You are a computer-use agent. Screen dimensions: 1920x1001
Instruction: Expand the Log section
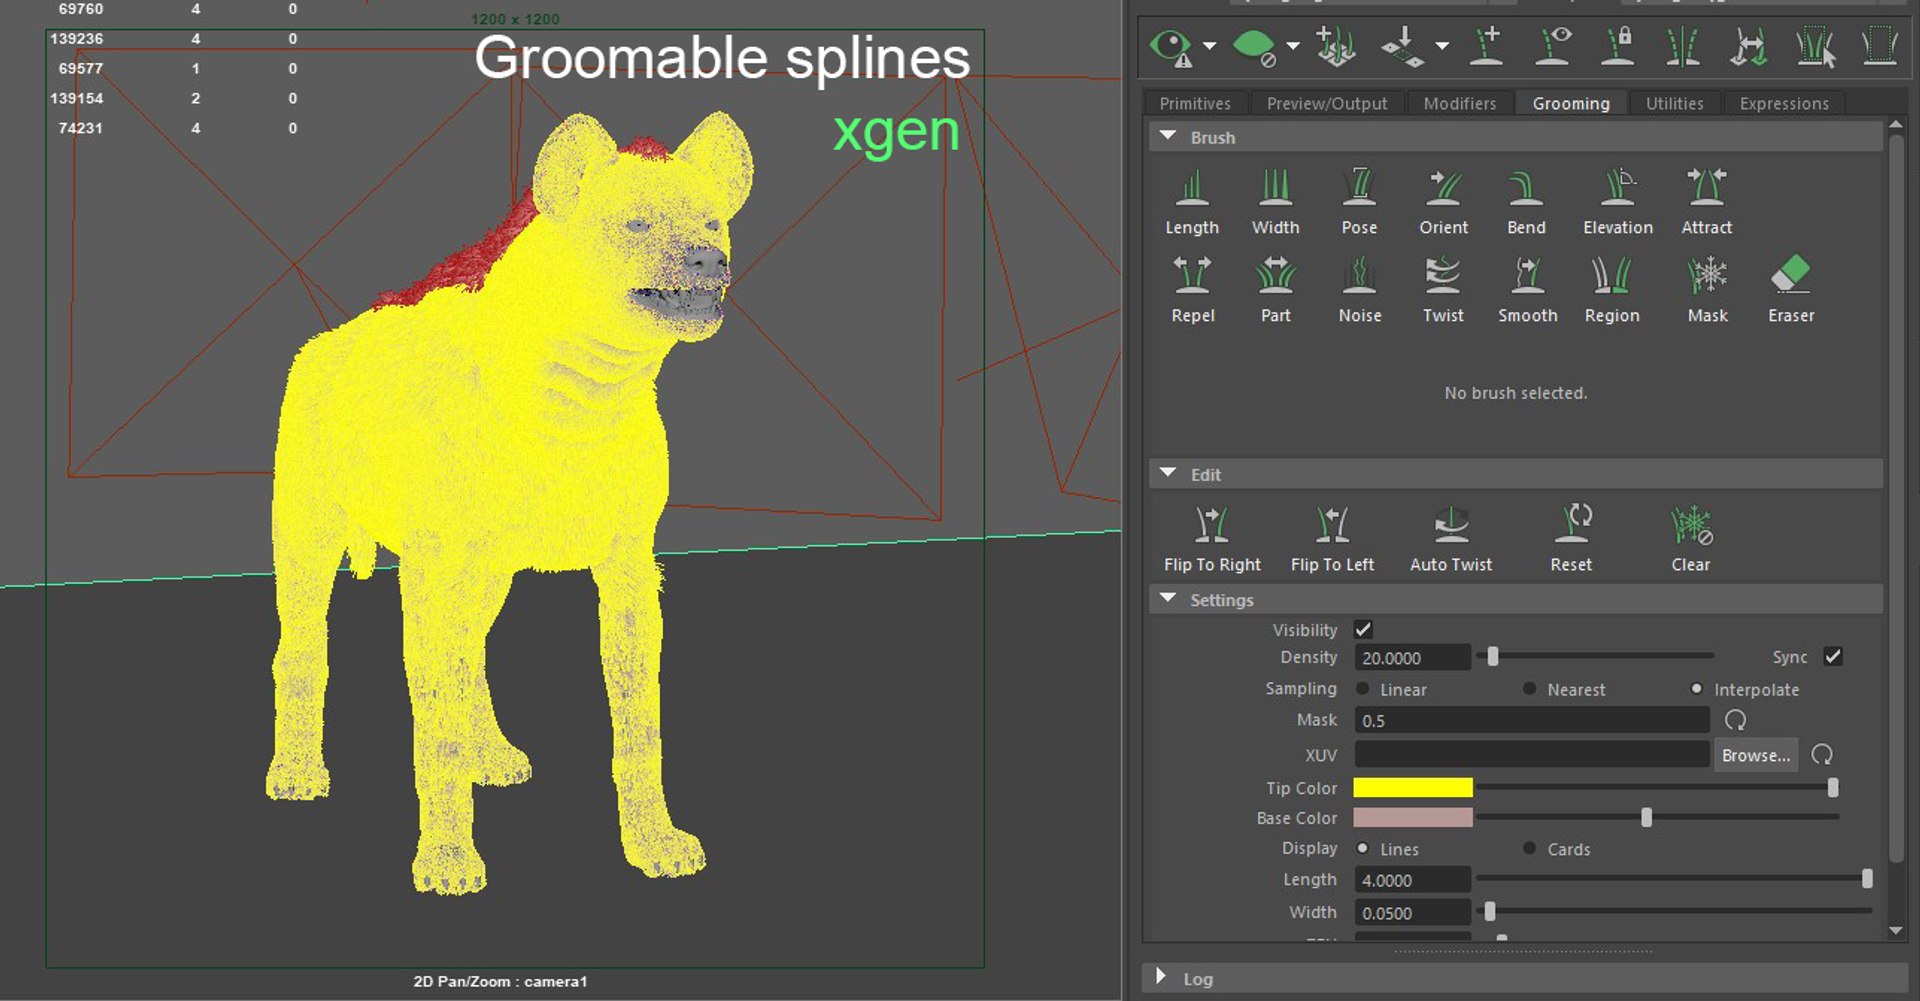tap(1160, 976)
